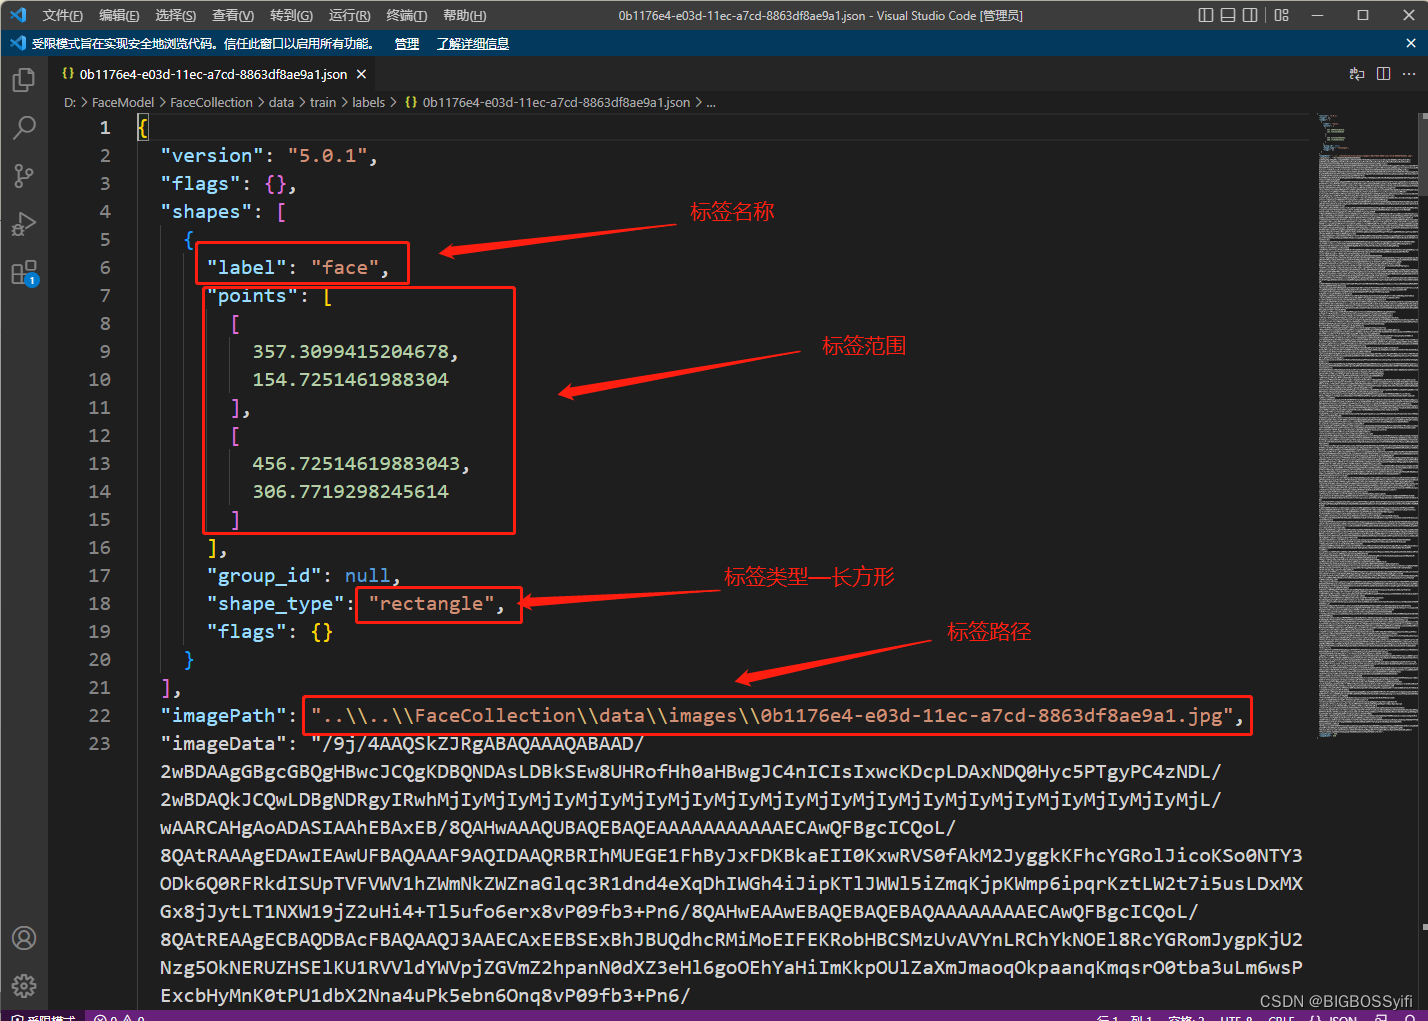The width and height of the screenshot is (1428, 1021).
Task: Click the "points" key
Action: (x=252, y=296)
